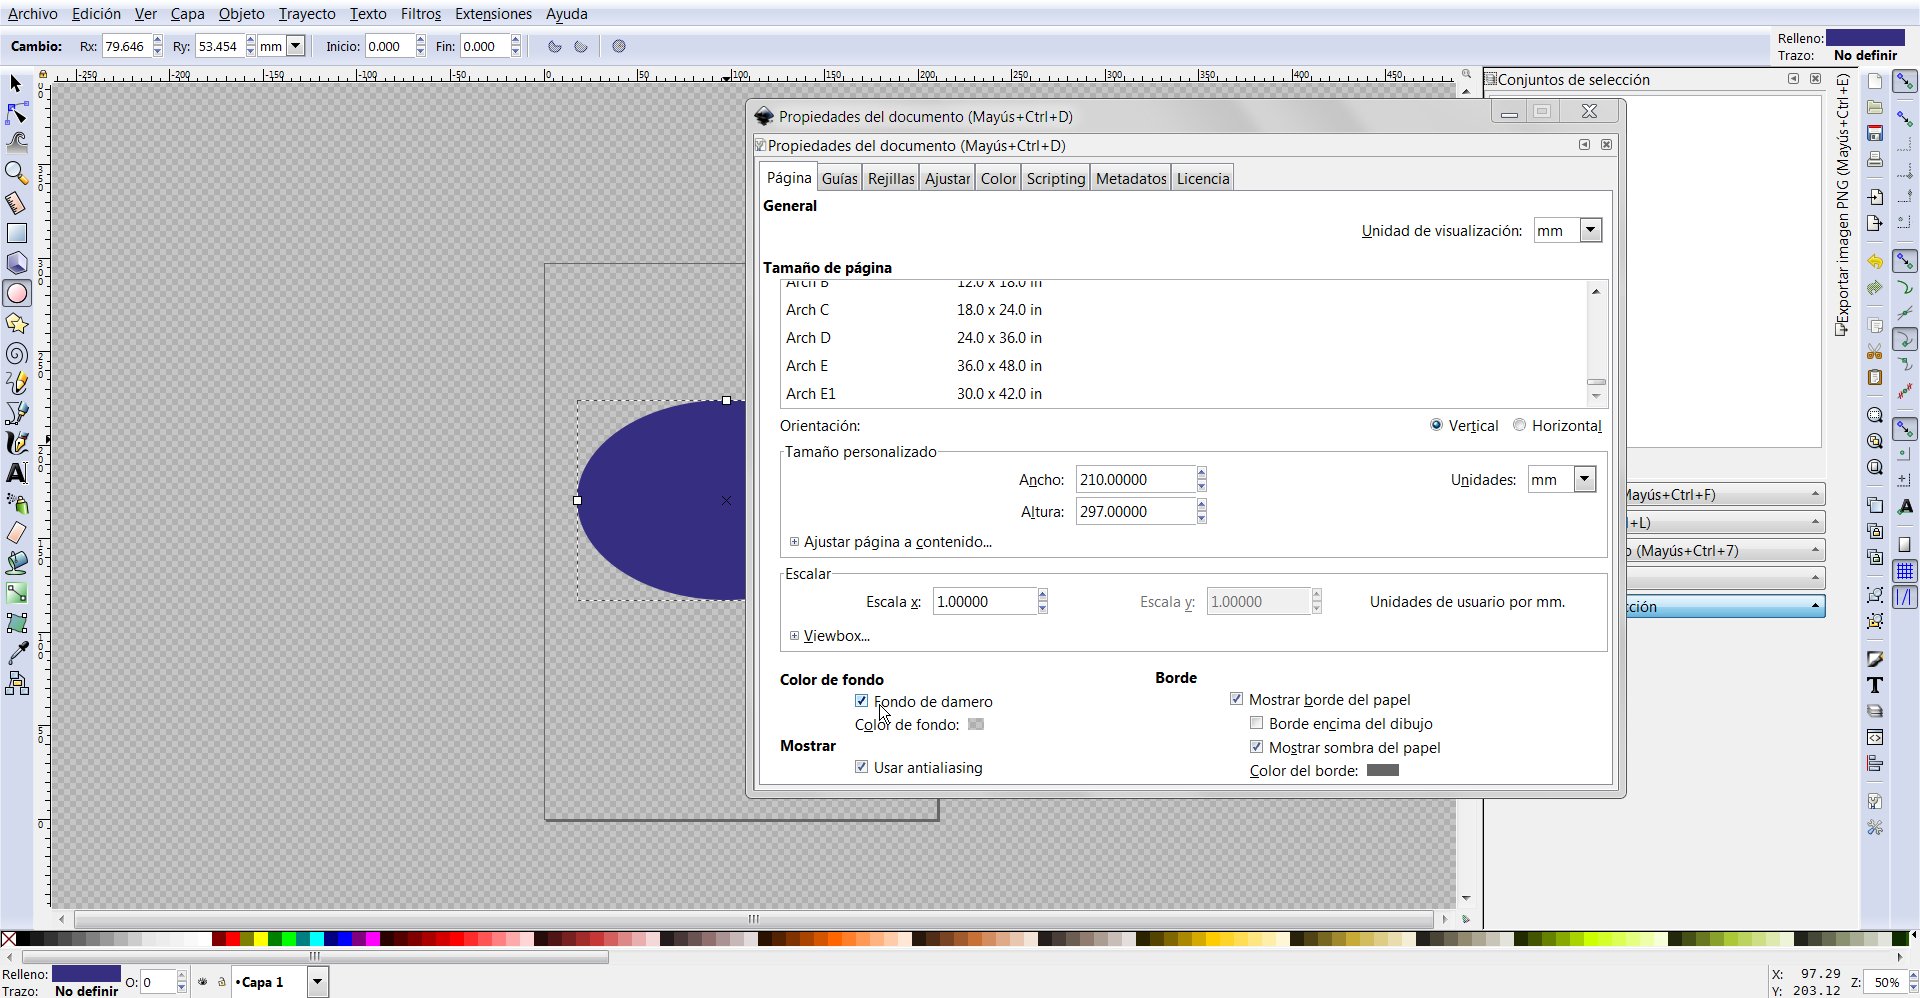Screen dimensions: 1920x998
Task: Switch to the Rejillas tab
Action: pyautogui.click(x=890, y=179)
